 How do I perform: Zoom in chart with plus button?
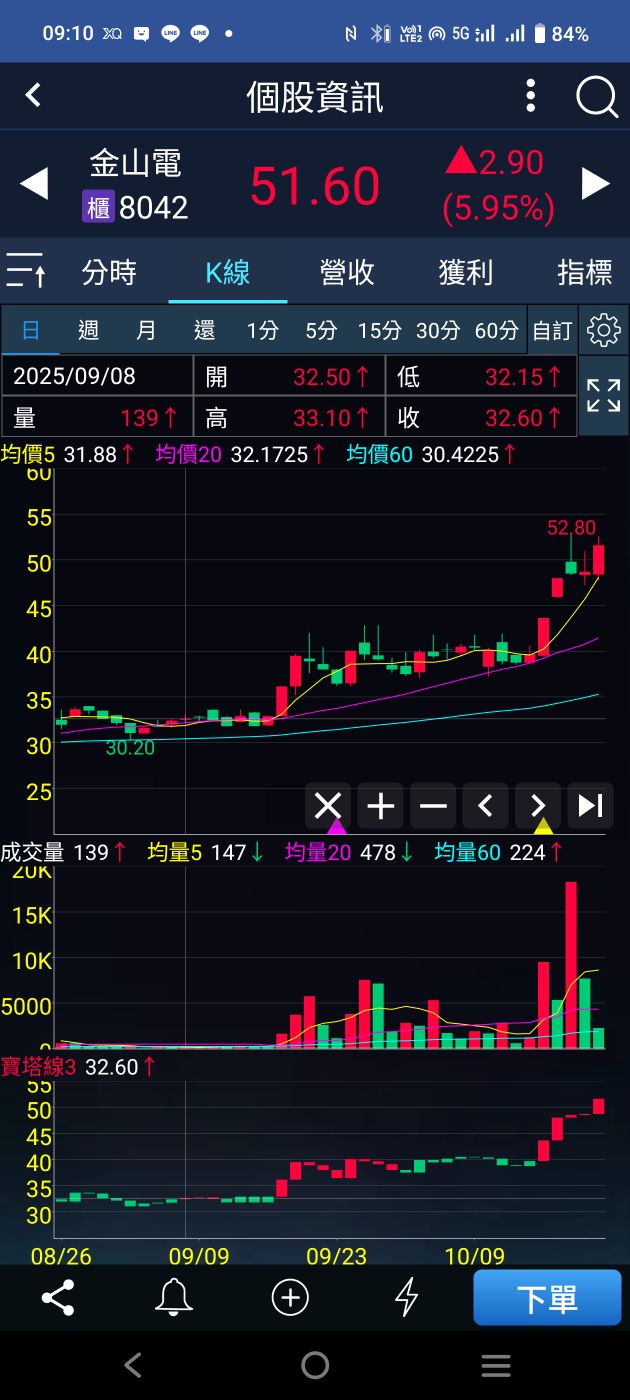pyautogui.click(x=380, y=806)
